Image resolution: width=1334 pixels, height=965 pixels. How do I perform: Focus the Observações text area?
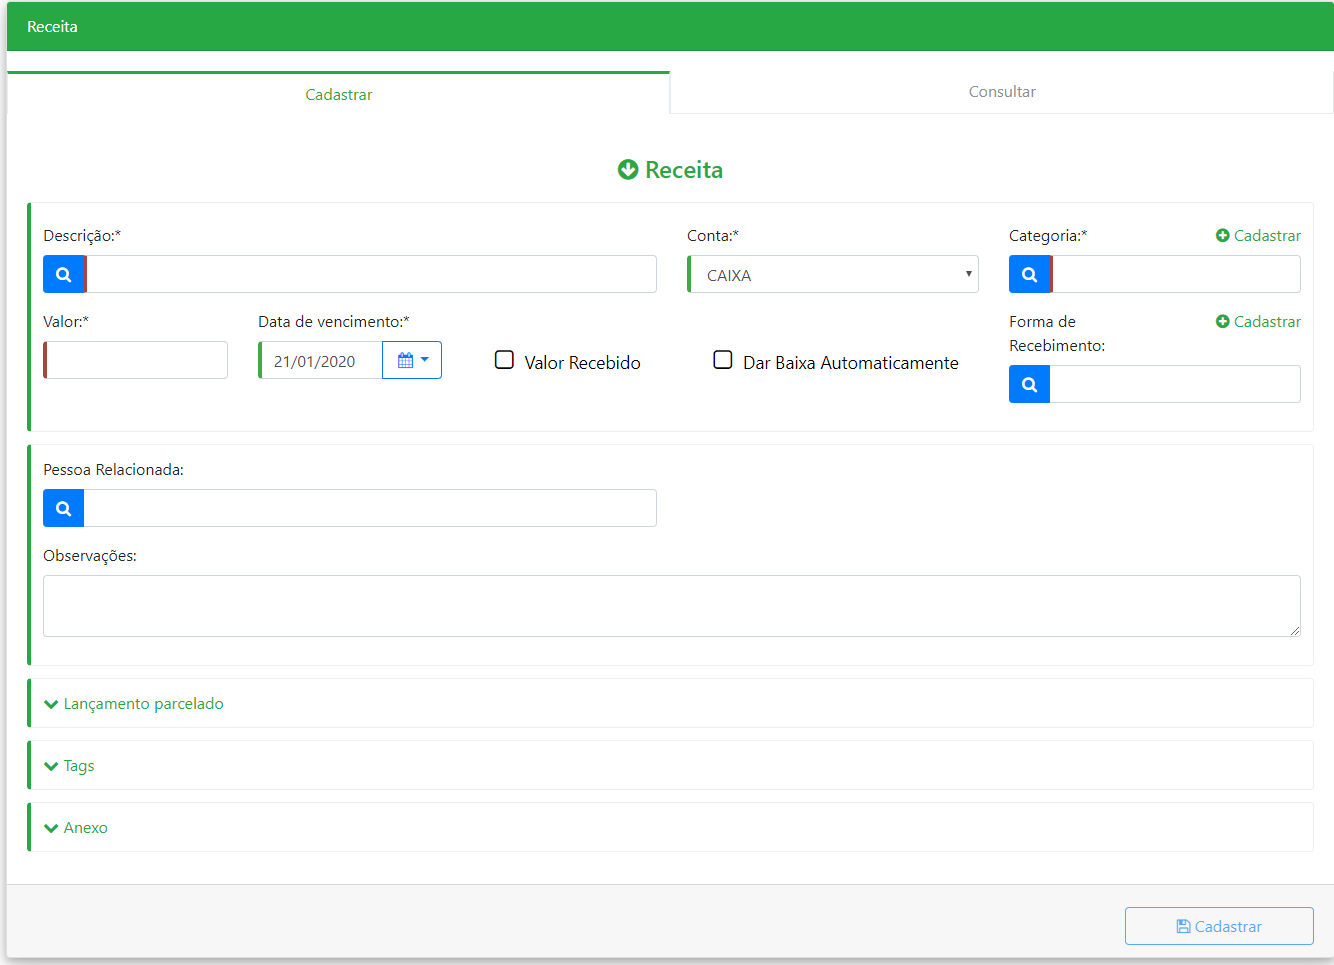tap(671, 606)
